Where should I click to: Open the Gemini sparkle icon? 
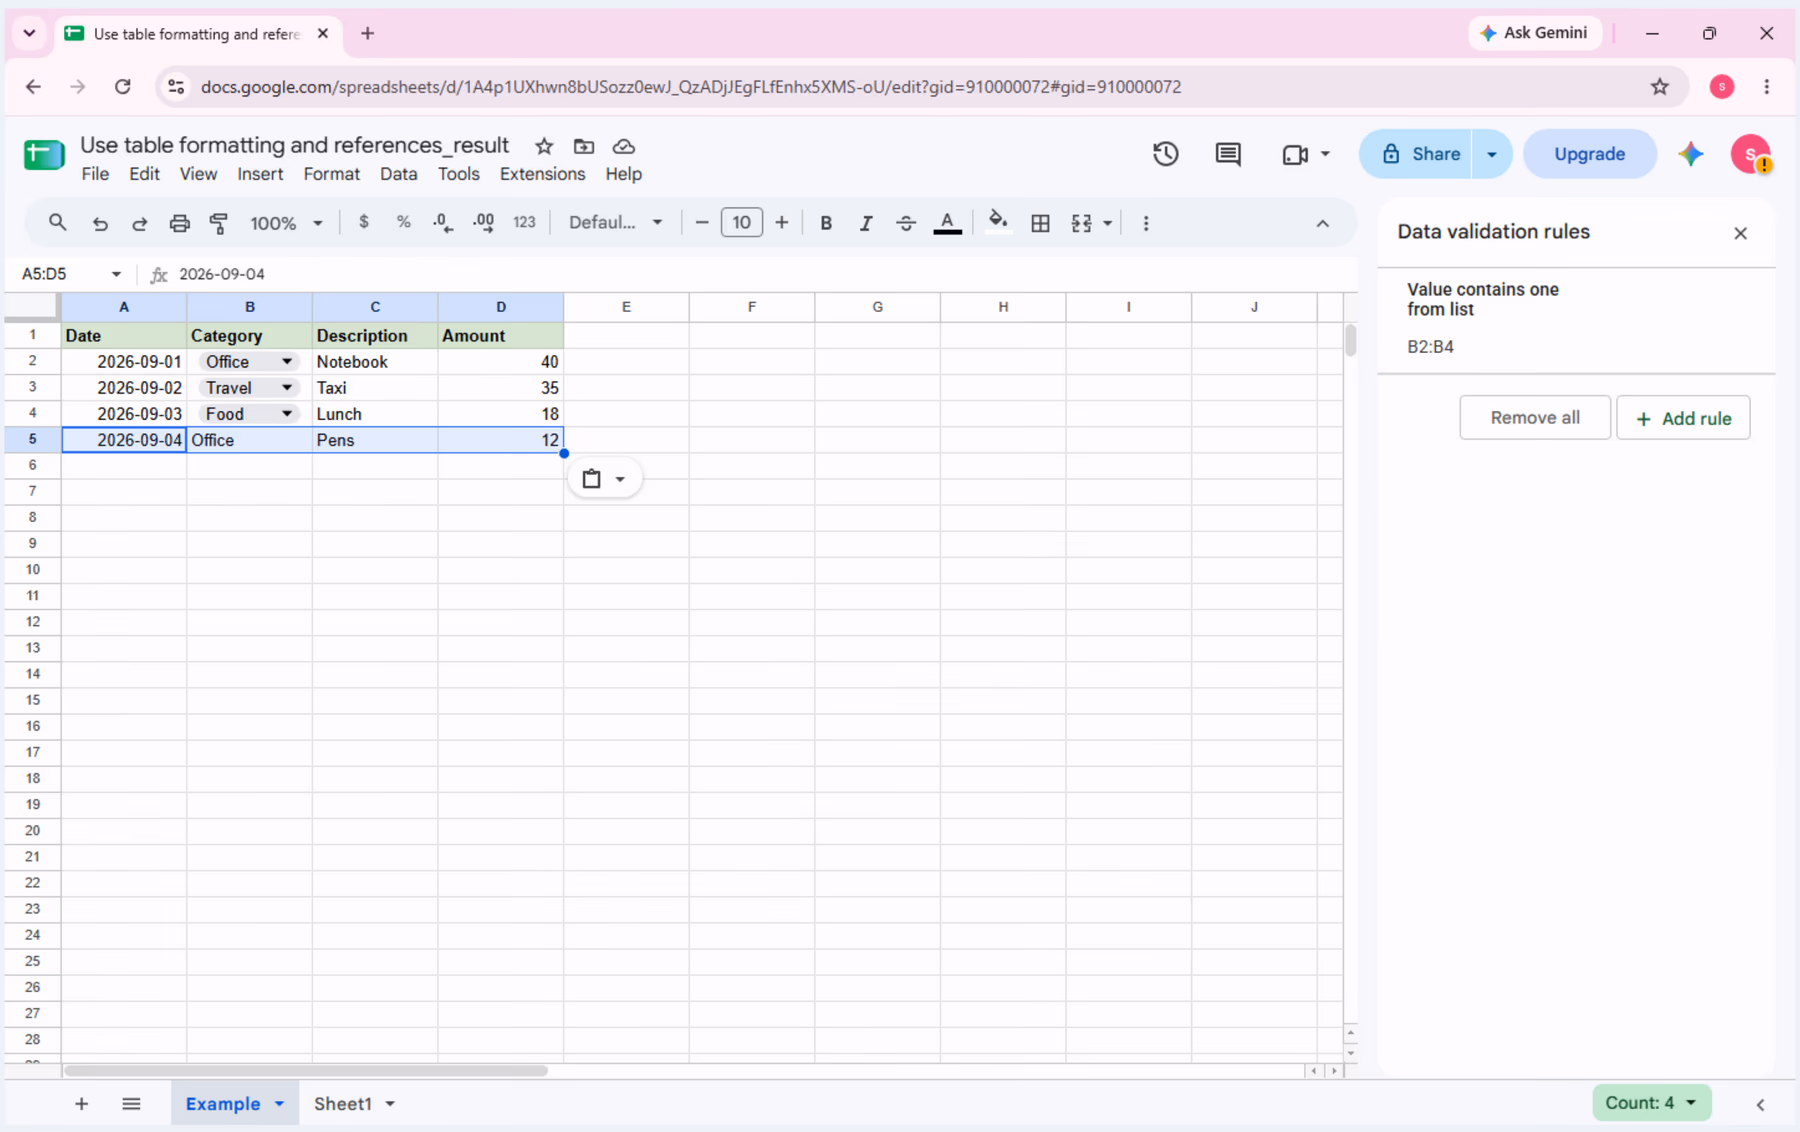[1691, 154]
